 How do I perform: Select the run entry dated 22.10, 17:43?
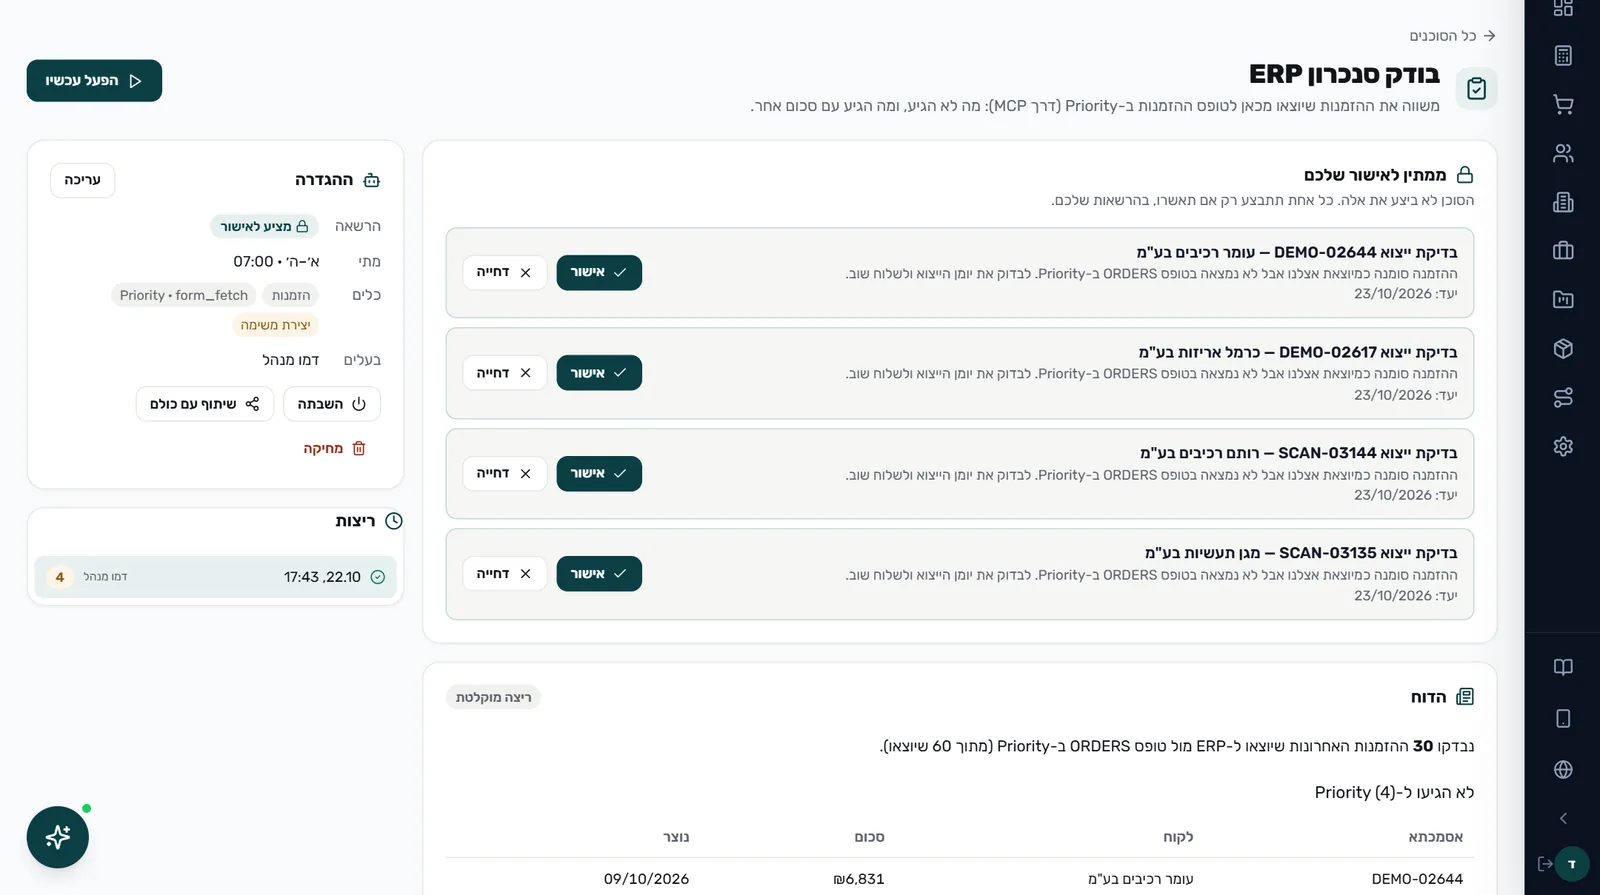pos(216,577)
